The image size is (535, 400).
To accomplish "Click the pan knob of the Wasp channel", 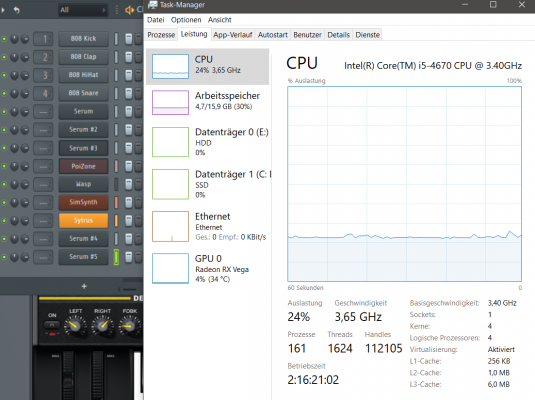I will click(x=14, y=184).
